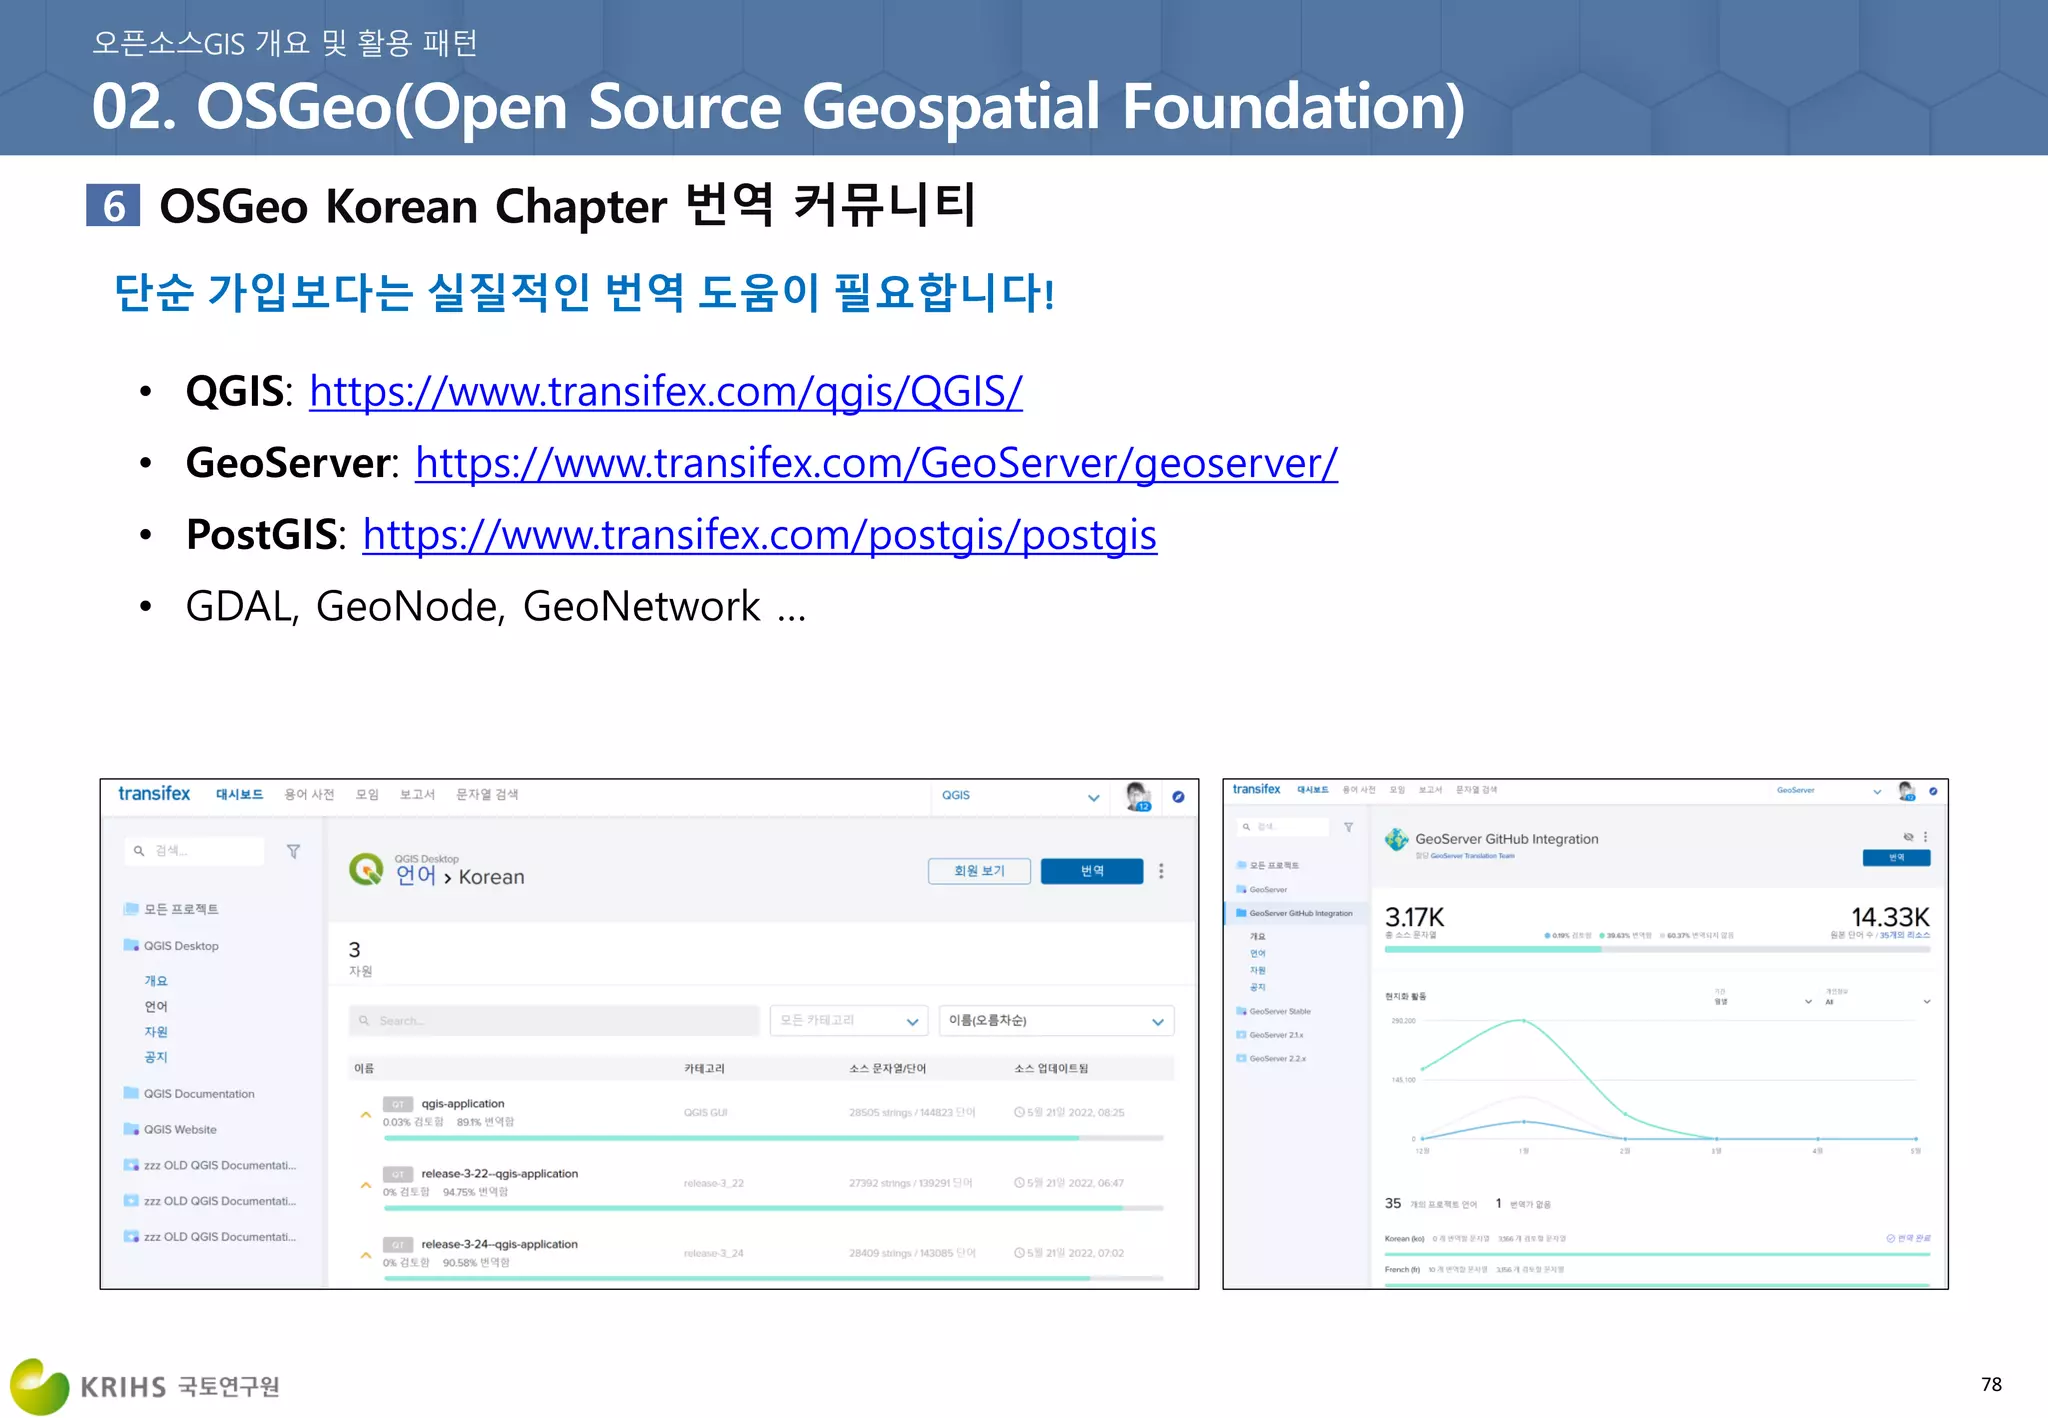Click the 모든 프로젝트 folder icon in QGIS sidebar
Screen dimensions: 2048x1418
[131, 909]
